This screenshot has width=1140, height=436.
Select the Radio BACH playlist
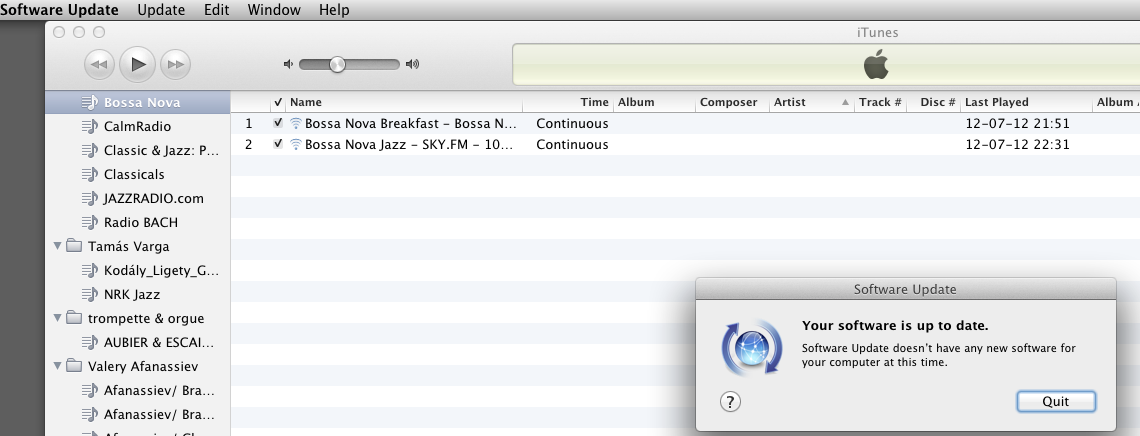(138, 222)
